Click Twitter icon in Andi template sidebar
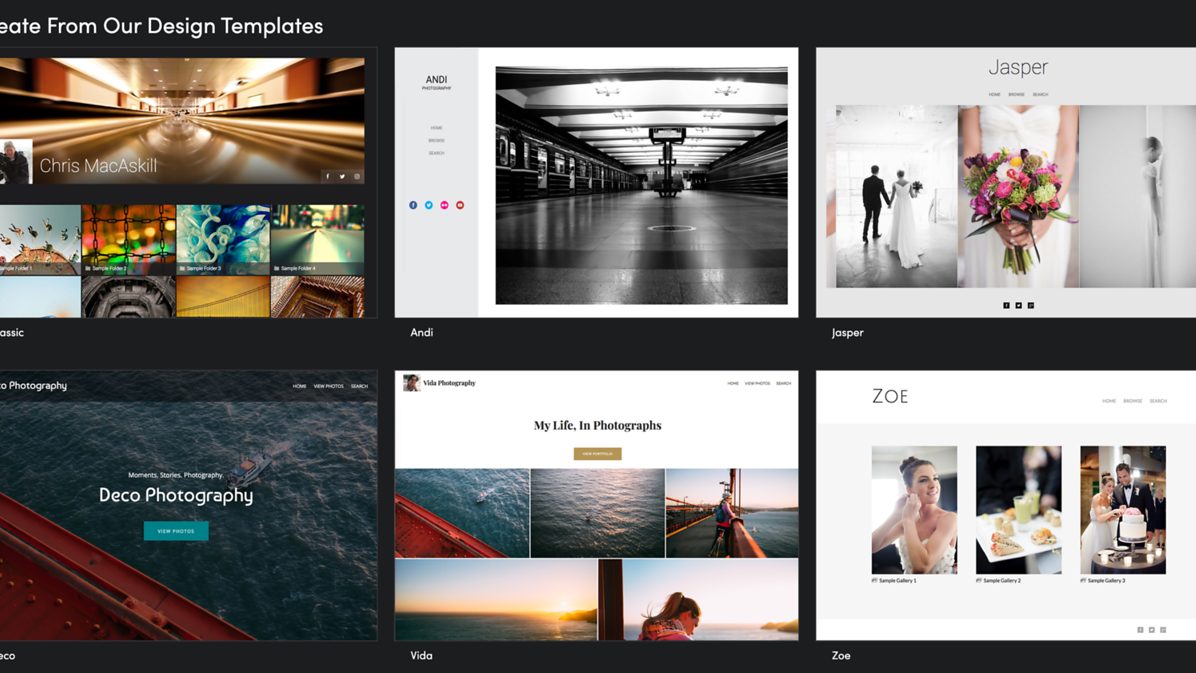Screen dimensions: 1196x673 [x=429, y=205]
